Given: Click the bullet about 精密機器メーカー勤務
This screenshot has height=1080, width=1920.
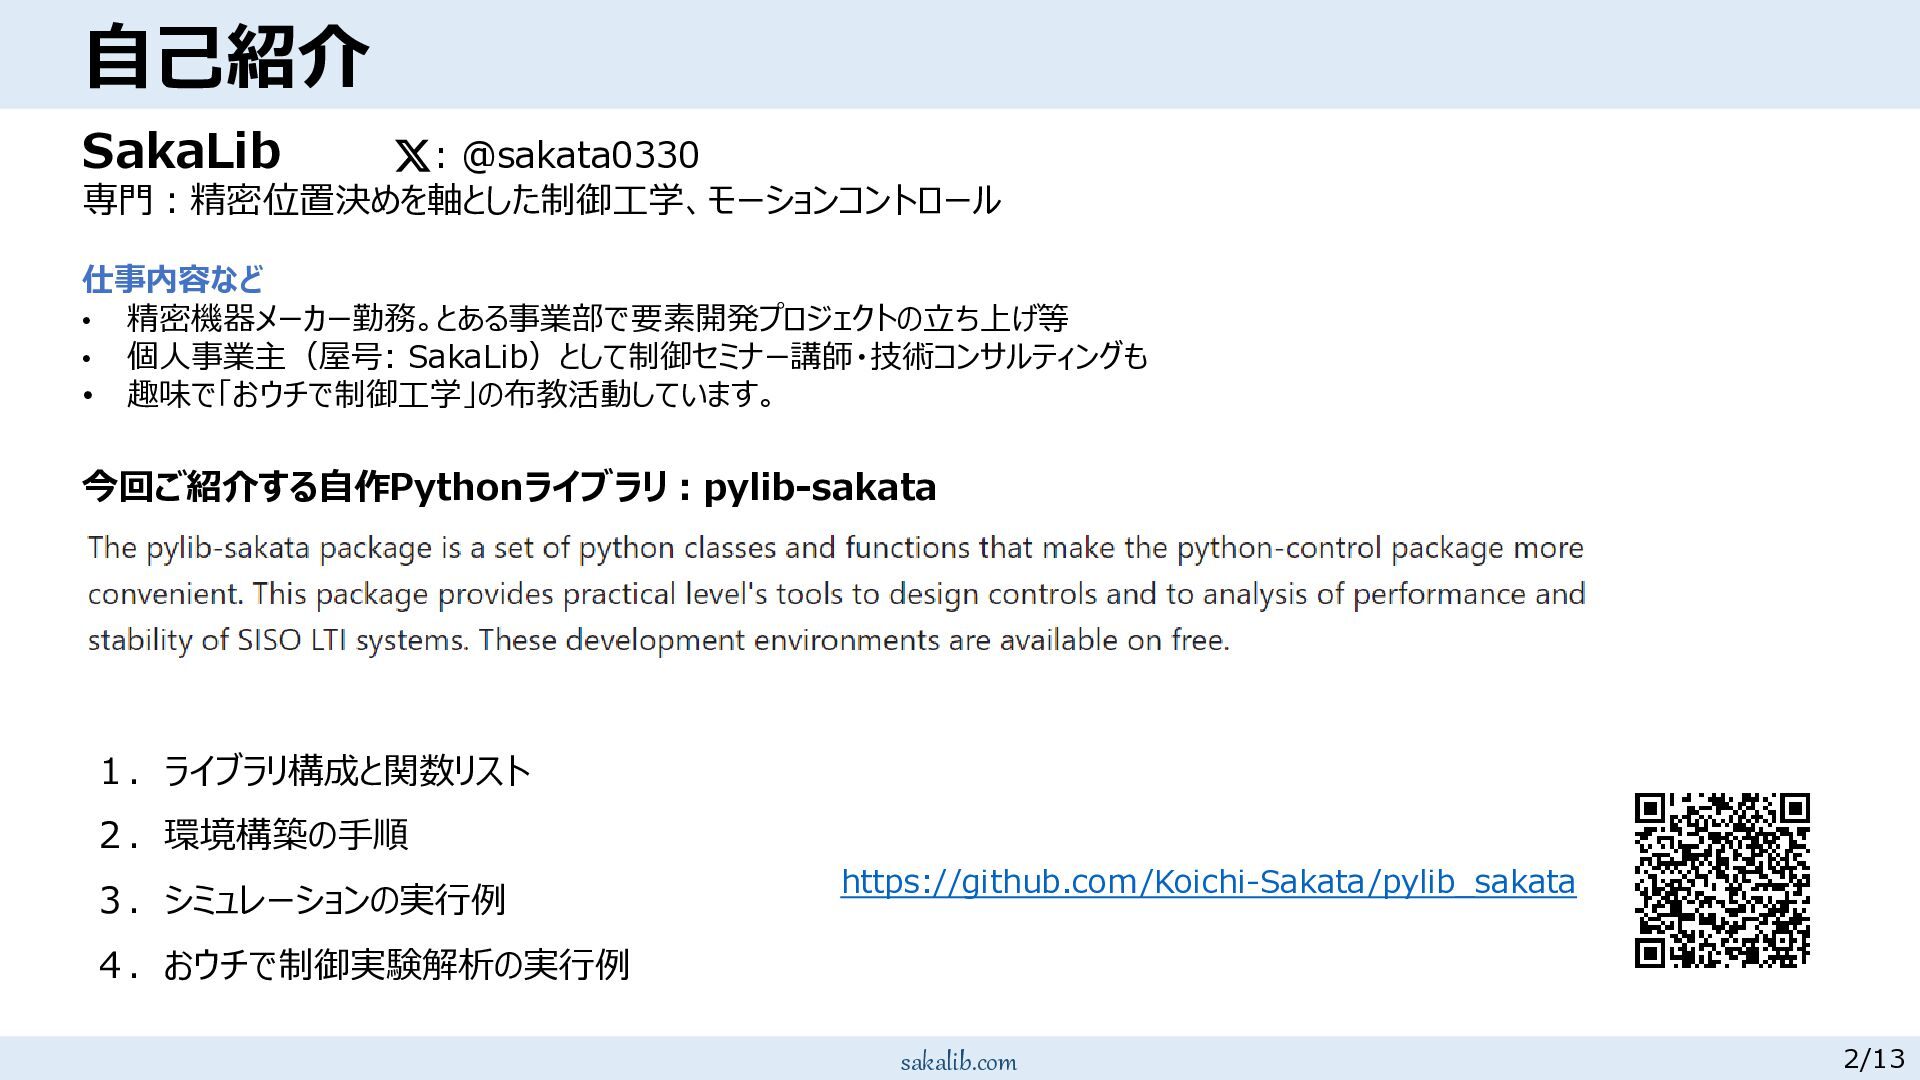Looking at the screenshot, I should [597, 319].
